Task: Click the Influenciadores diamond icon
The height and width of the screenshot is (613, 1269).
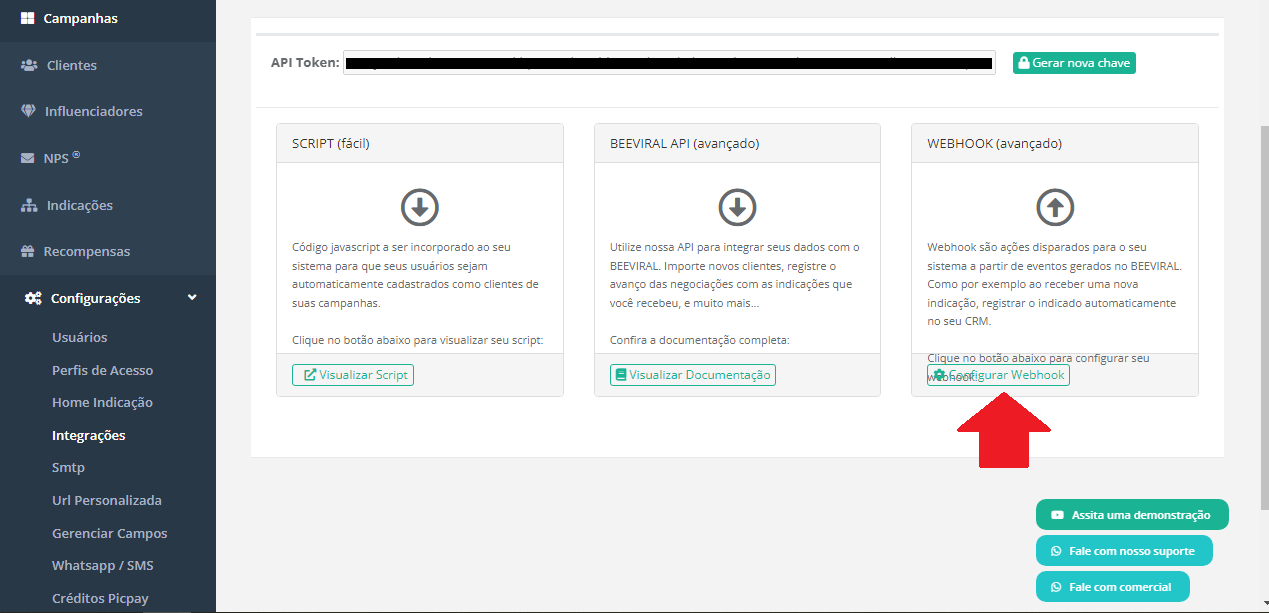Action: [x=28, y=111]
